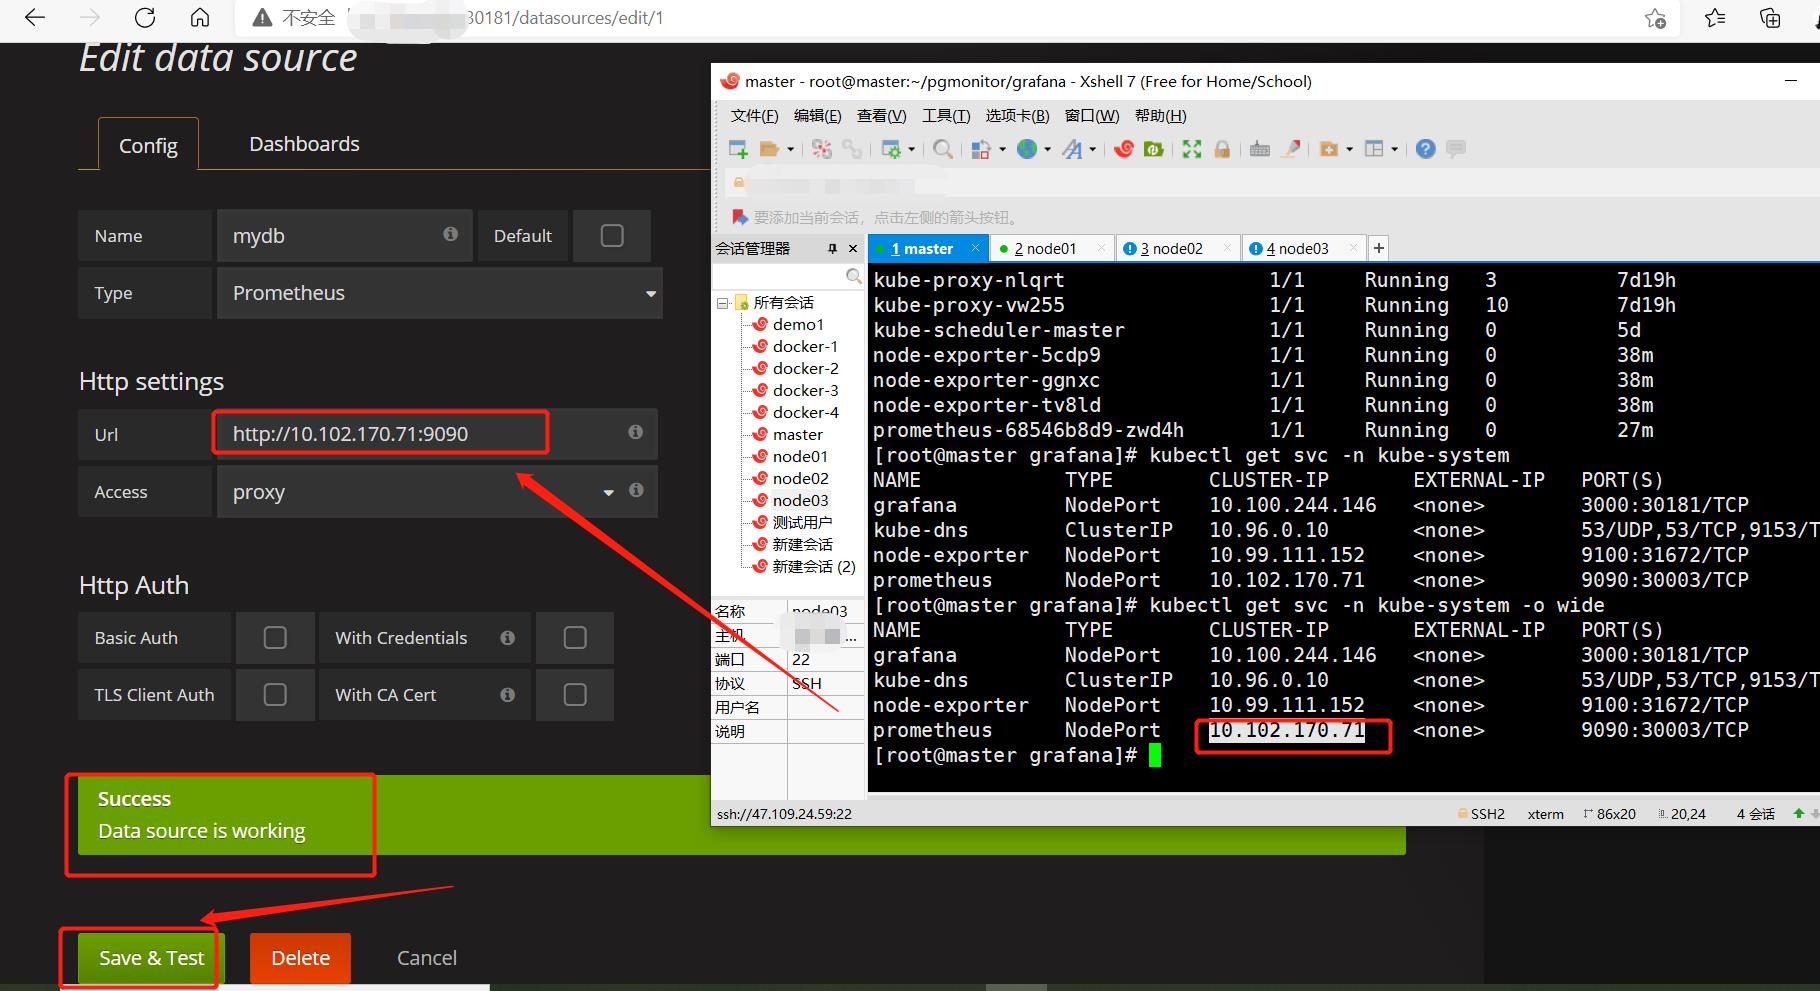The width and height of the screenshot is (1820, 991).
Task: Expand the color scheme dropdown arrow
Action: click(x=1002, y=150)
